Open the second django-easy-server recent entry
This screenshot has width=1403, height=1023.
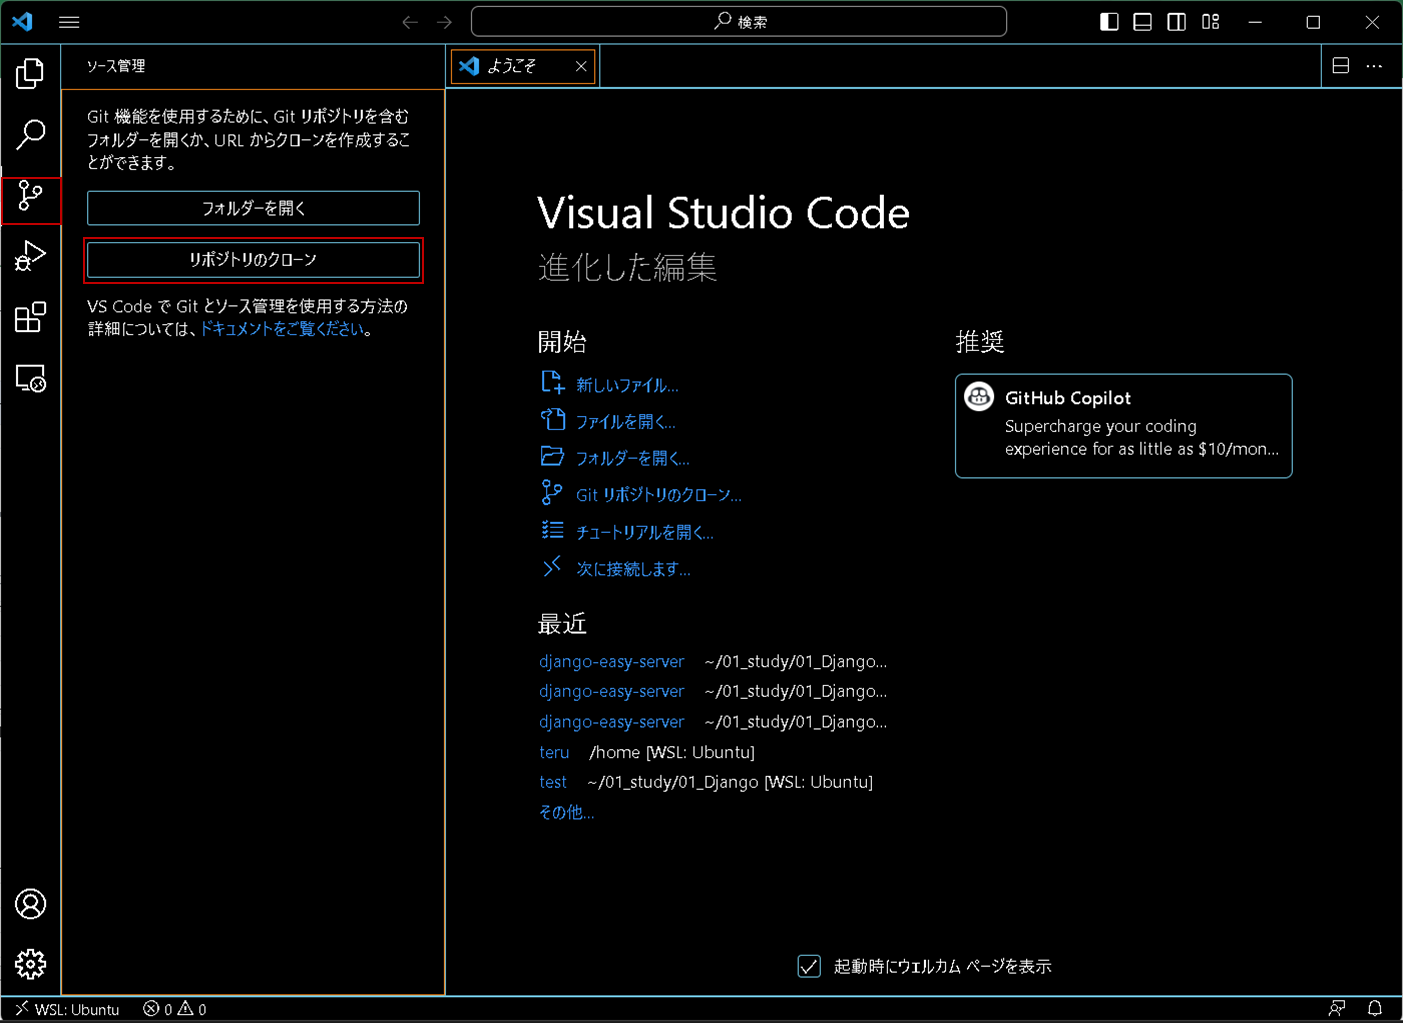[x=611, y=692]
